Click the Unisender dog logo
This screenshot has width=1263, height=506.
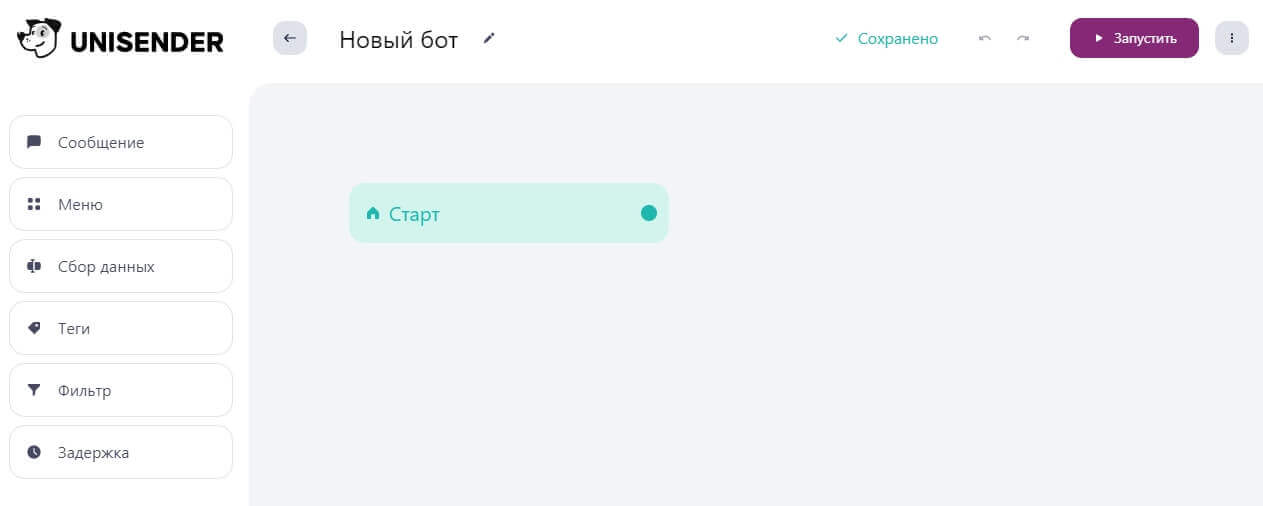pyautogui.click(x=38, y=38)
